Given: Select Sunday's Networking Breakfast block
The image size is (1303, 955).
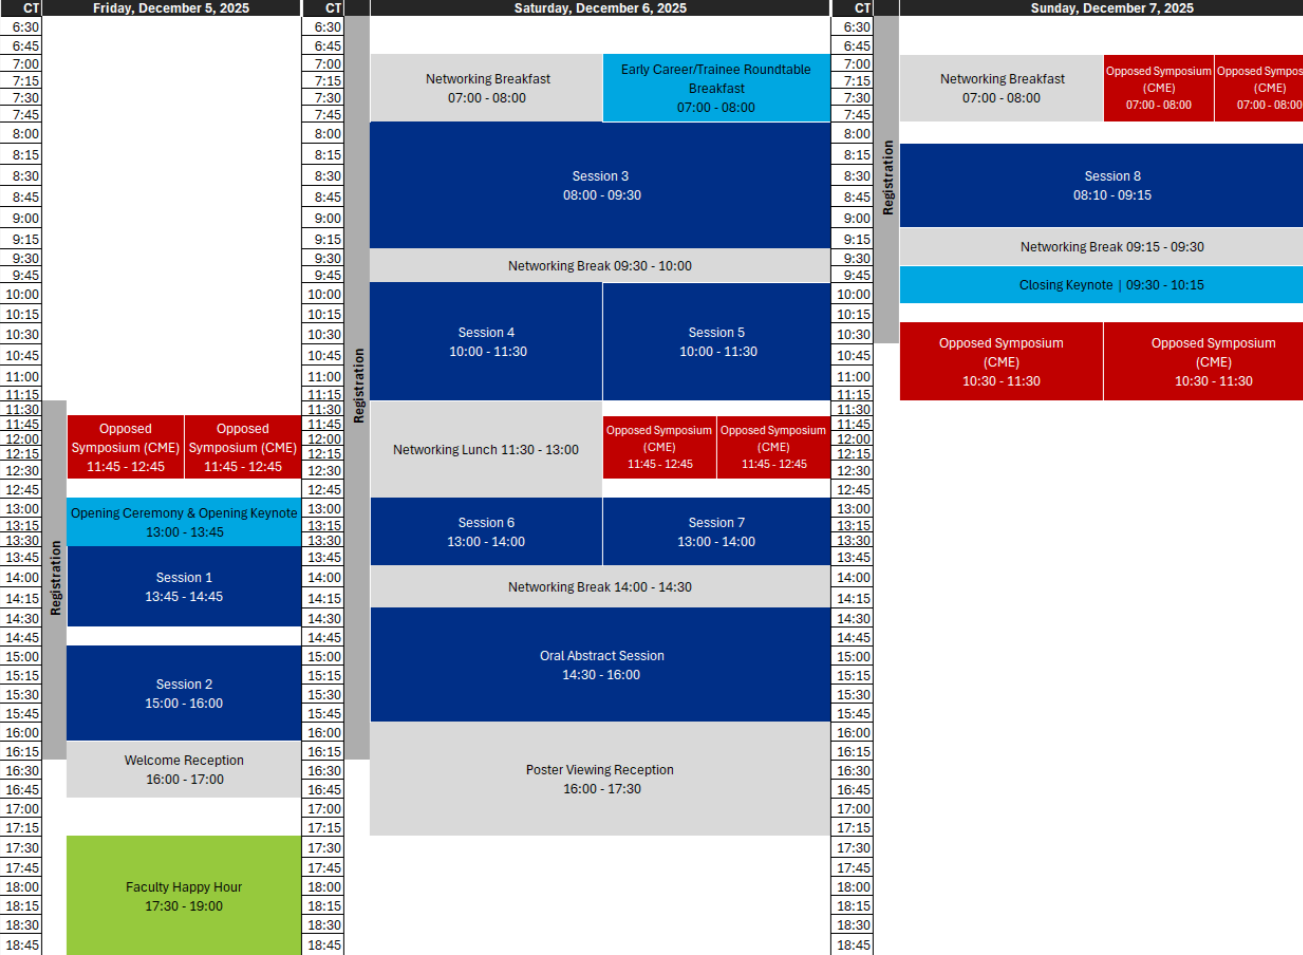Looking at the screenshot, I should coord(1001,88).
